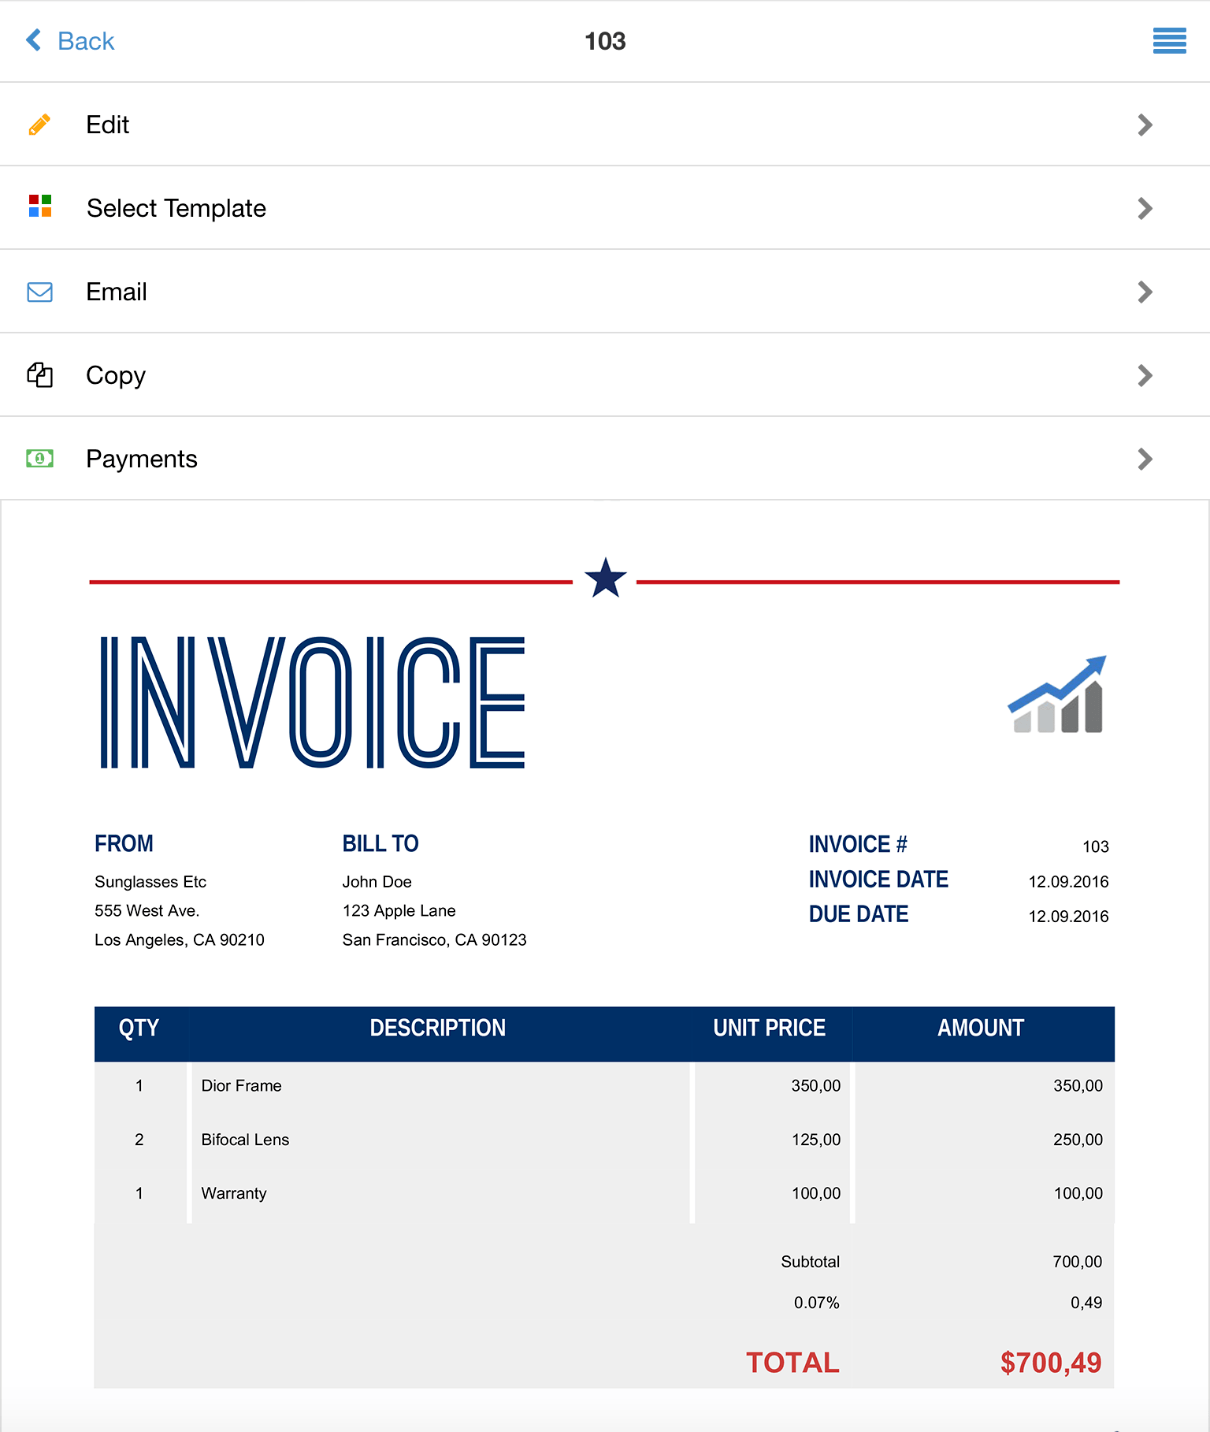Click the AMOUNT column header
Viewport: 1210px width, 1432px height.
[980, 1028]
